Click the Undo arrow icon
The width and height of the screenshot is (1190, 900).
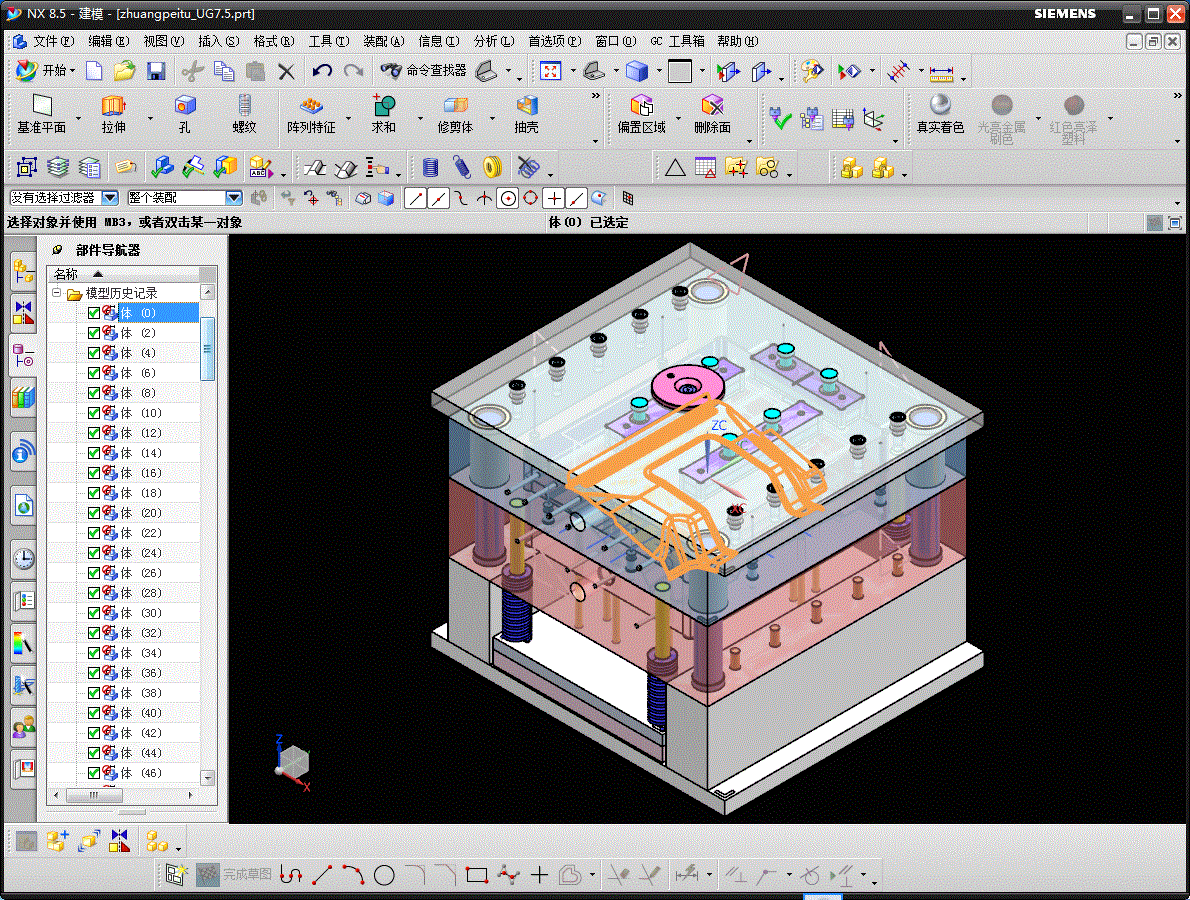[322, 71]
